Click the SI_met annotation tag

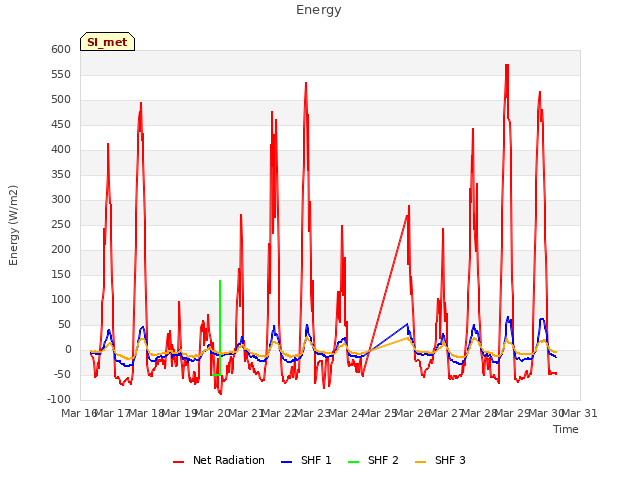point(107,42)
